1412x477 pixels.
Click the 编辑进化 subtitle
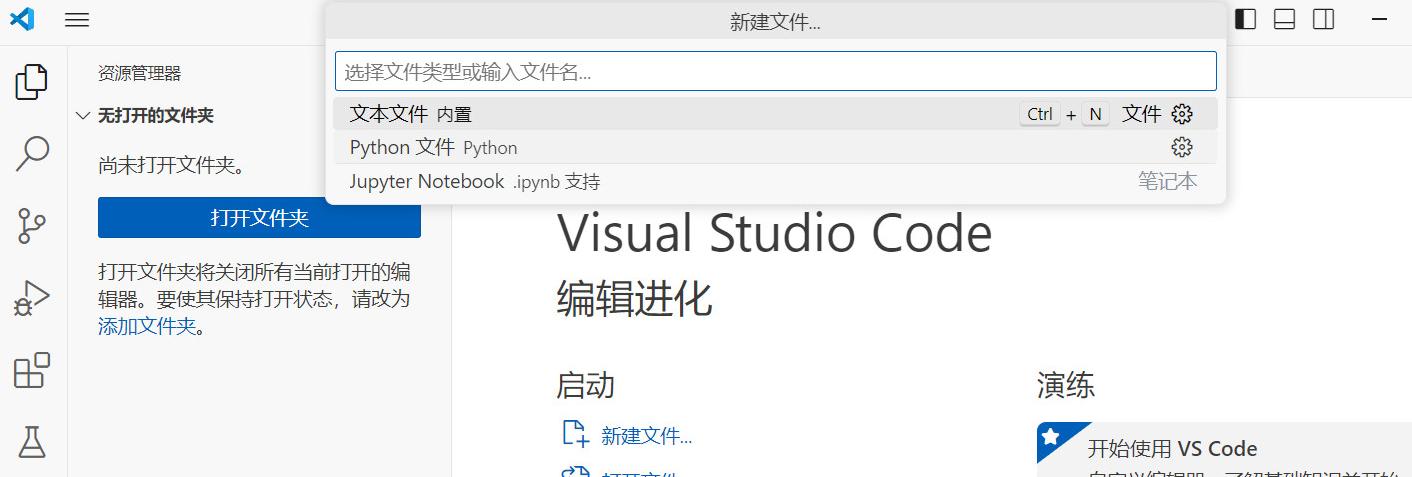point(634,299)
